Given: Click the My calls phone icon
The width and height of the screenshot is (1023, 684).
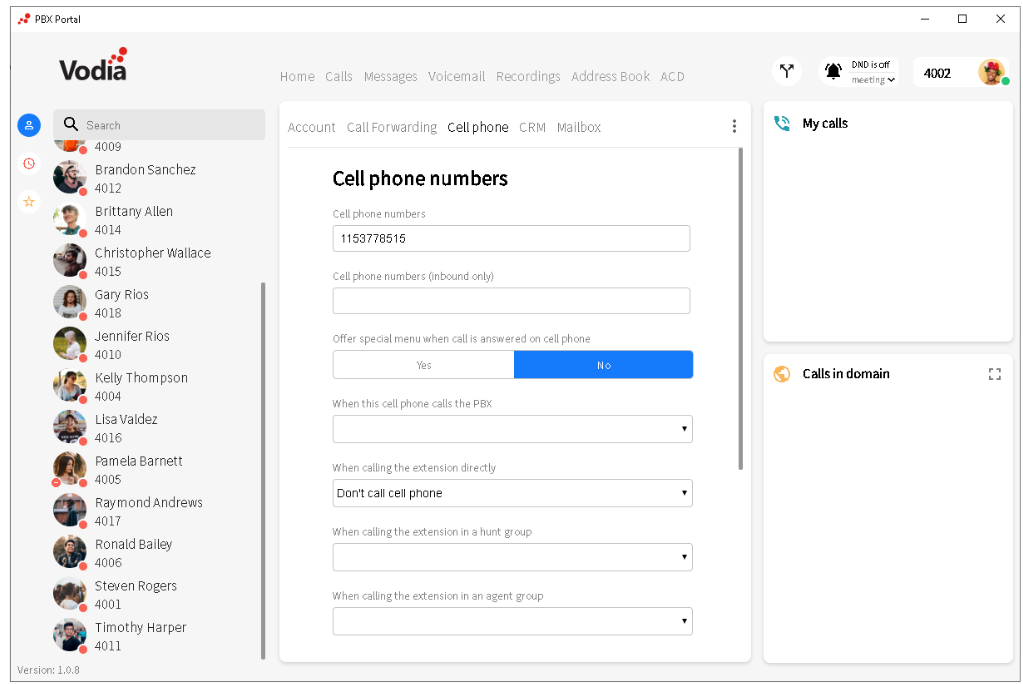Looking at the screenshot, I should point(782,123).
